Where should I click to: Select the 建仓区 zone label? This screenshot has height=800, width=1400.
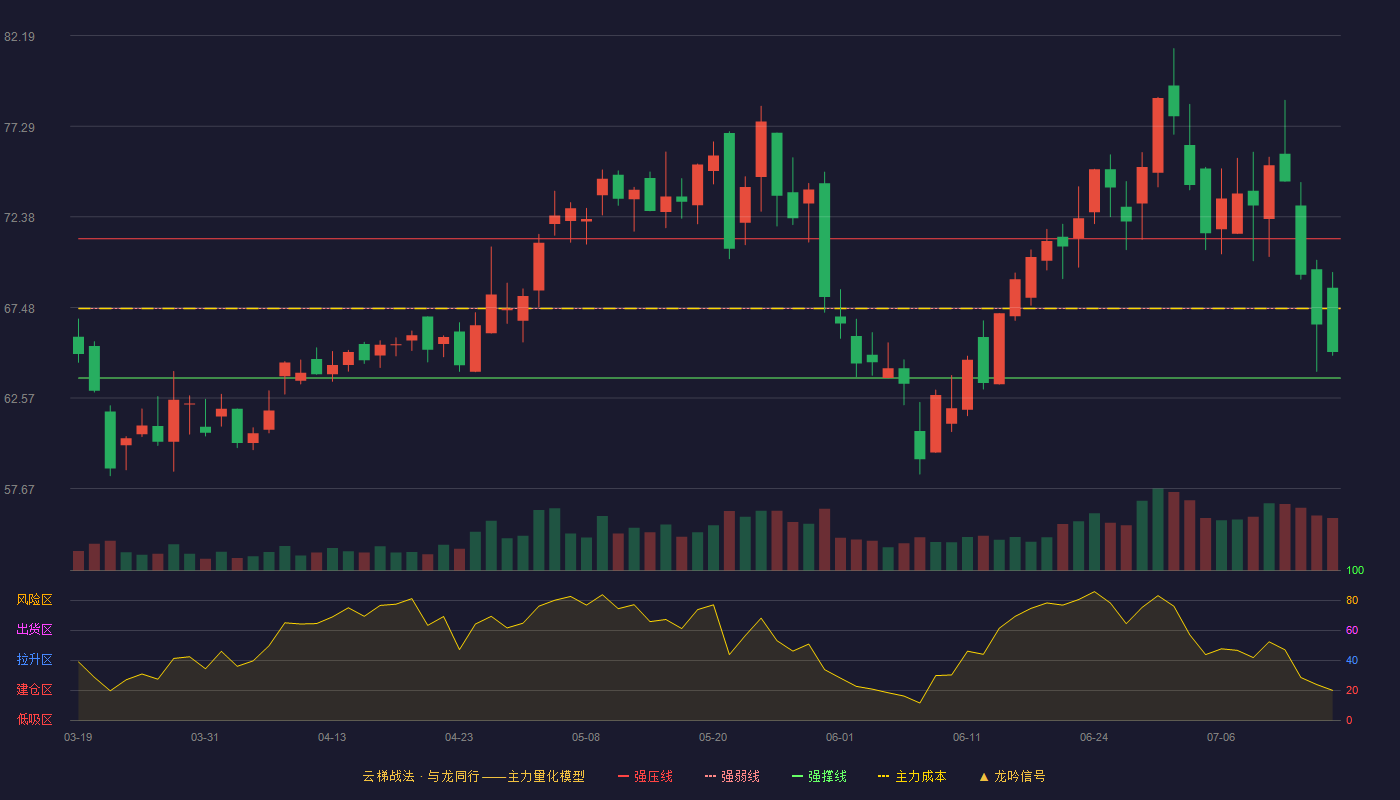[x=34, y=690]
